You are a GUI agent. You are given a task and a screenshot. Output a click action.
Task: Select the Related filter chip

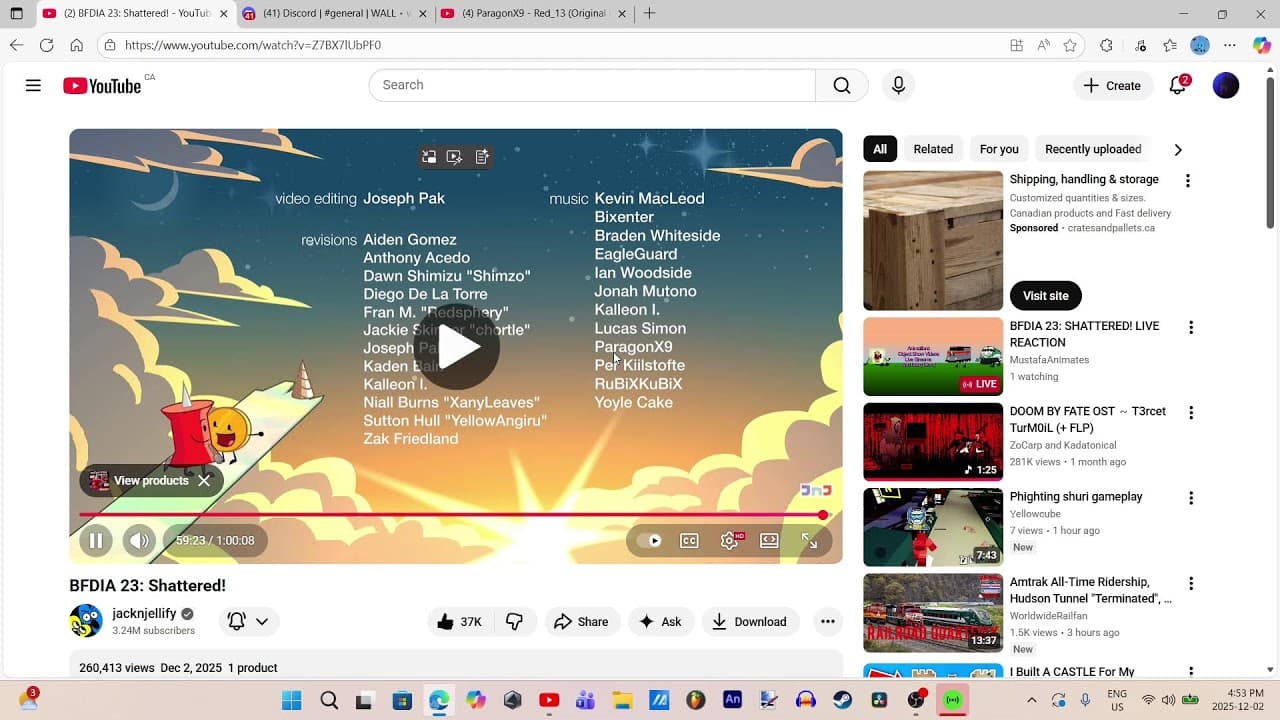click(x=933, y=149)
